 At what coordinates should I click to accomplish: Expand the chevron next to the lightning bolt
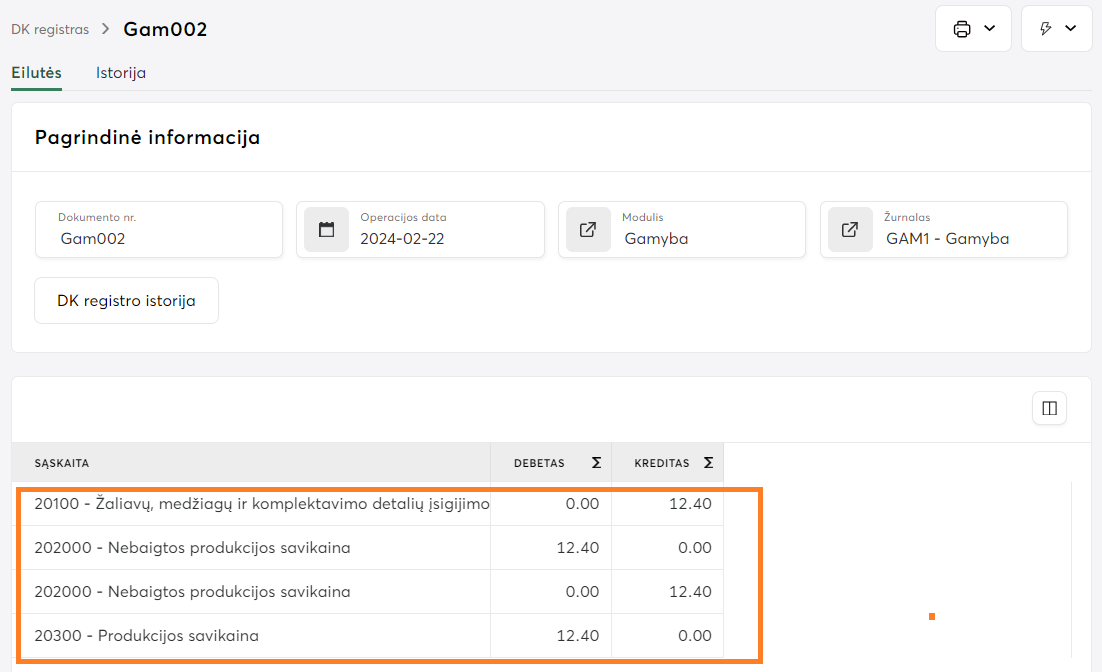click(1071, 29)
